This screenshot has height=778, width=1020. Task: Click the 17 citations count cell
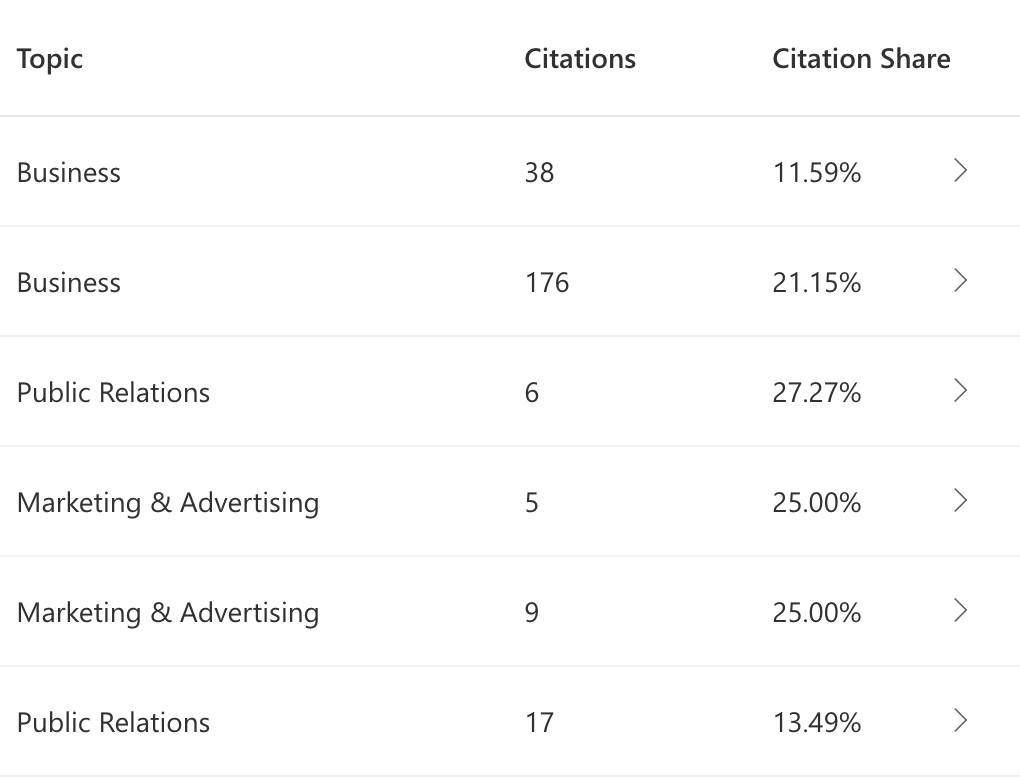539,723
